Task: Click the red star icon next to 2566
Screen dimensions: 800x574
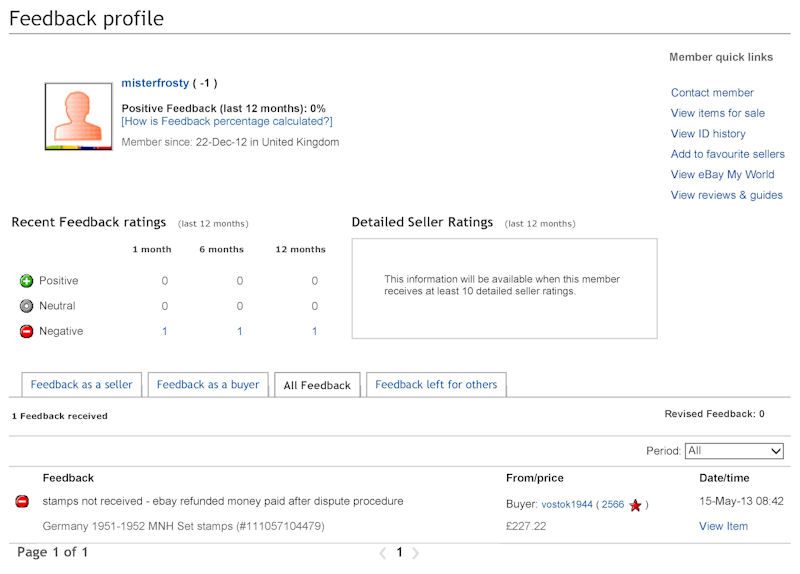Action: [635, 505]
